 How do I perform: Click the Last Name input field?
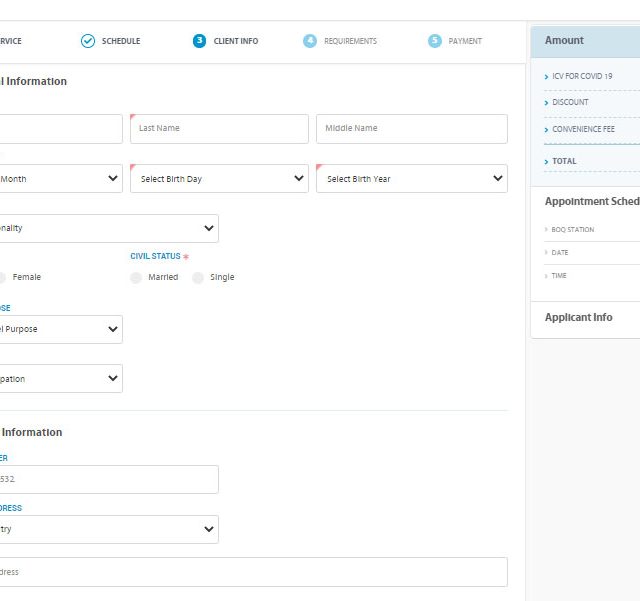[x=219, y=129]
